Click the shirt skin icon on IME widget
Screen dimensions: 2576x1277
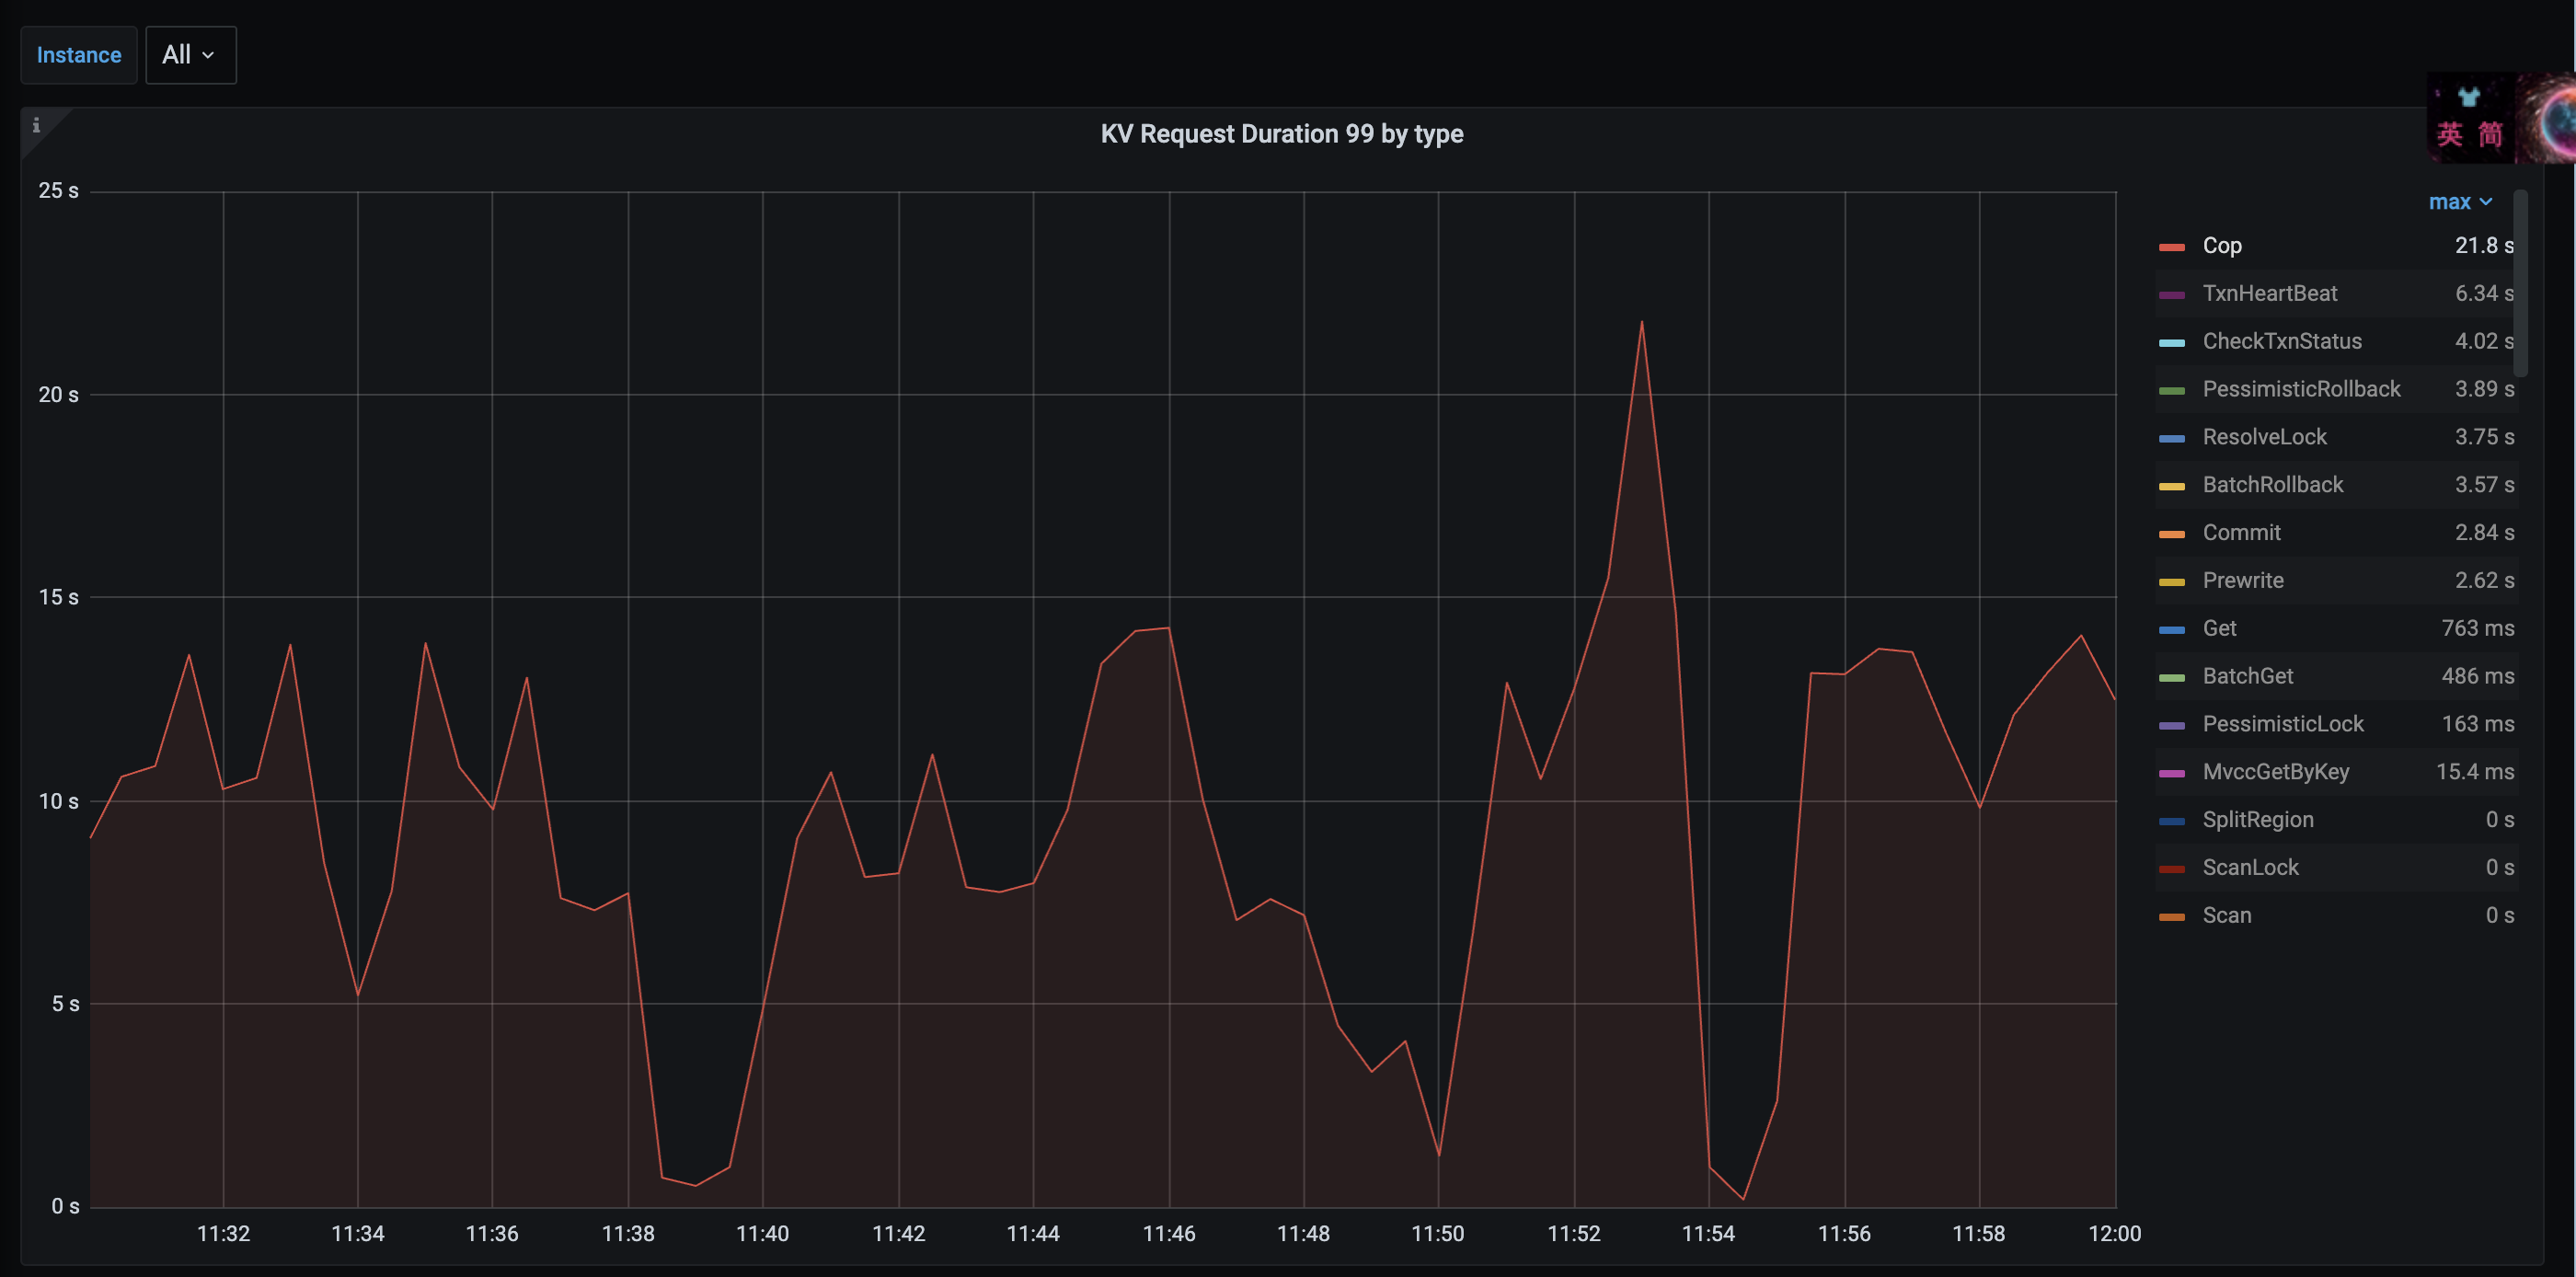[x=2469, y=97]
